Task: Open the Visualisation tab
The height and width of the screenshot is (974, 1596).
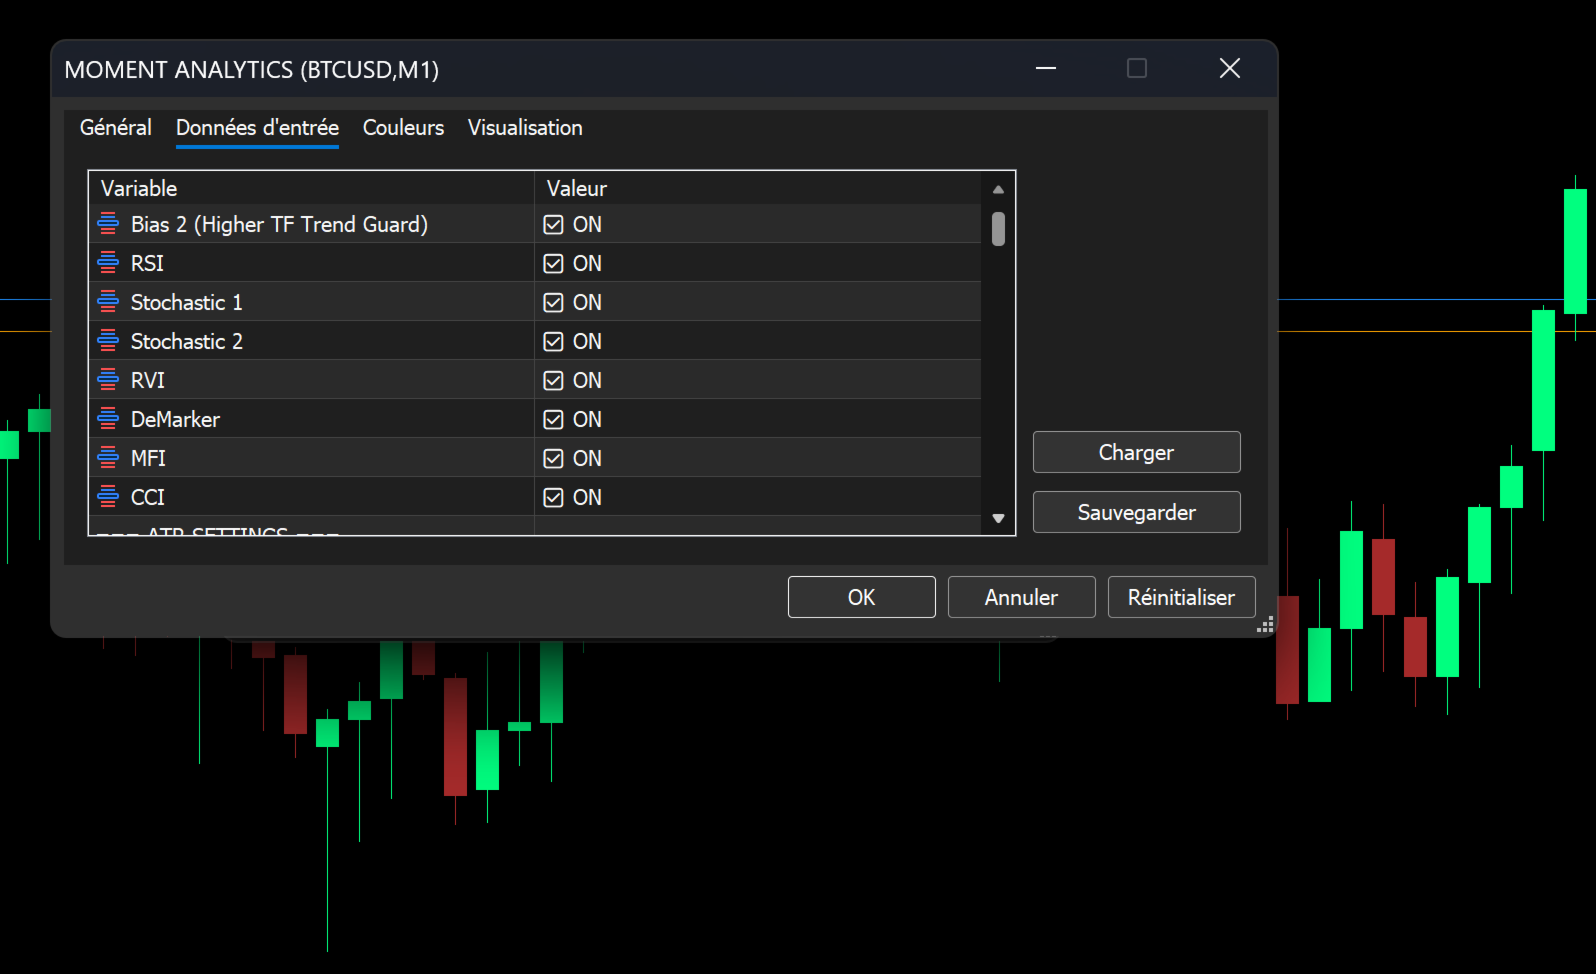Action: 525,128
